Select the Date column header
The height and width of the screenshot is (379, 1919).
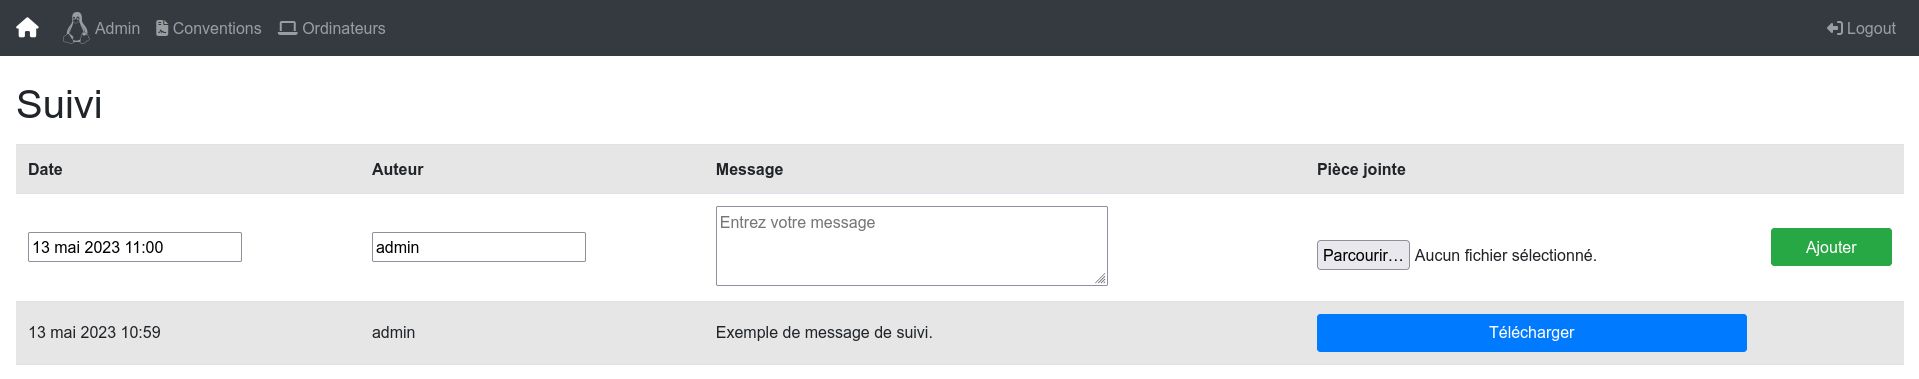[45, 169]
